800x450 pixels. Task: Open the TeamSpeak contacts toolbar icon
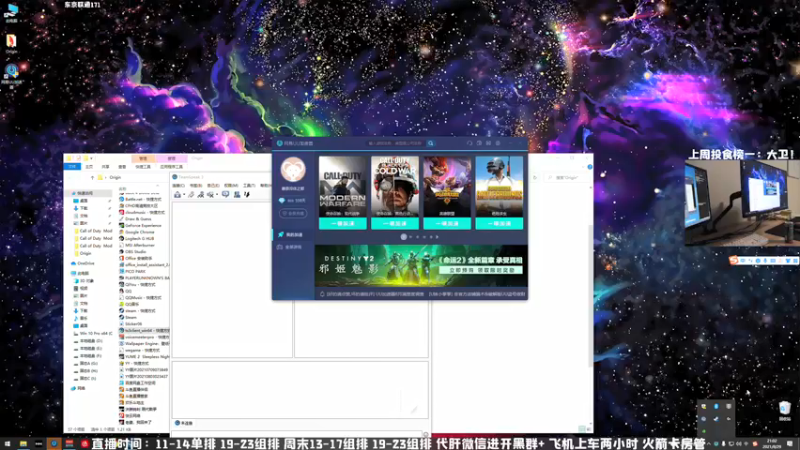click(237, 194)
